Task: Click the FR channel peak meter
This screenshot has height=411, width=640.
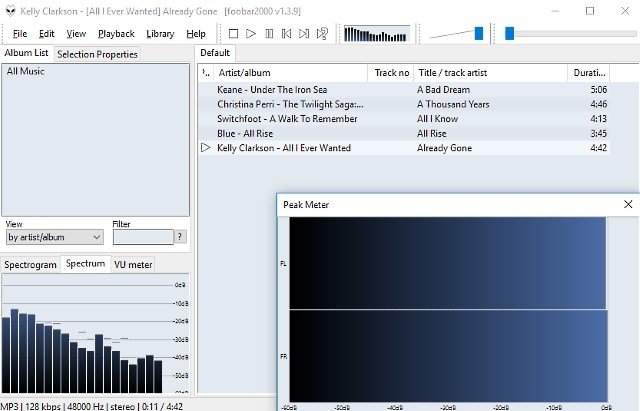Action: click(448, 356)
